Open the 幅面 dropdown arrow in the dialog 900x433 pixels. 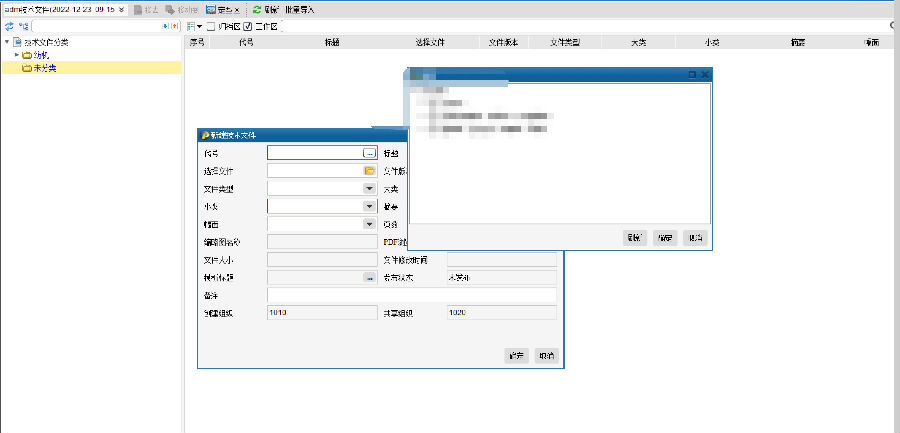click(x=369, y=224)
